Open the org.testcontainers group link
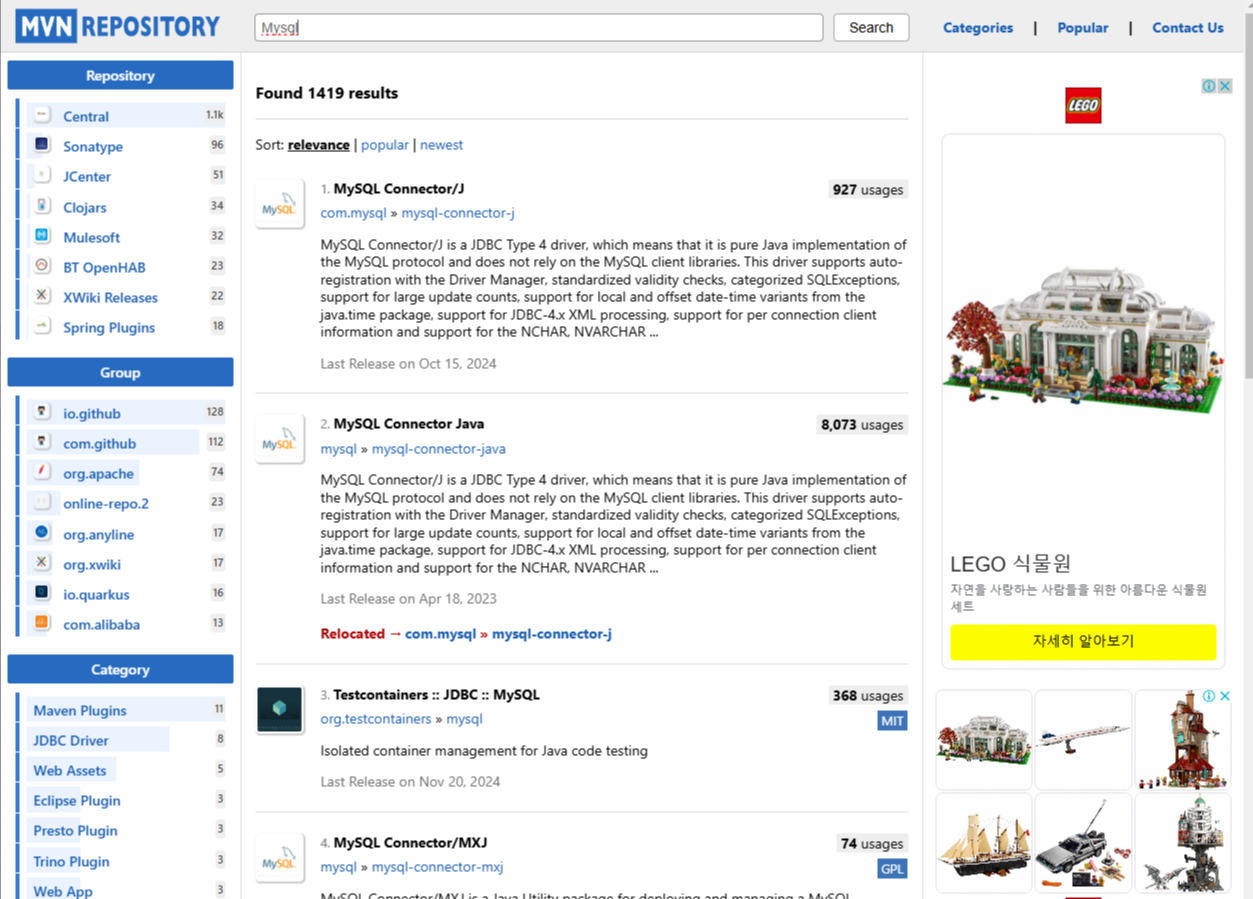This screenshot has width=1253, height=899. [376, 719]
